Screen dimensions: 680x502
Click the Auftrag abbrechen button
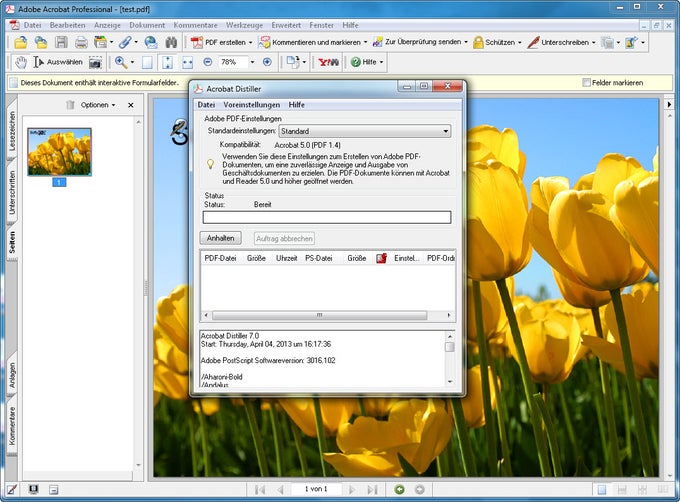click(x=284, y=238)
